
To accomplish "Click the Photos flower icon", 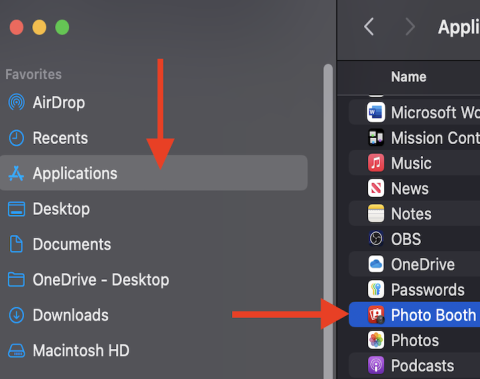I will pyautogui.click(x=376, y=340).
